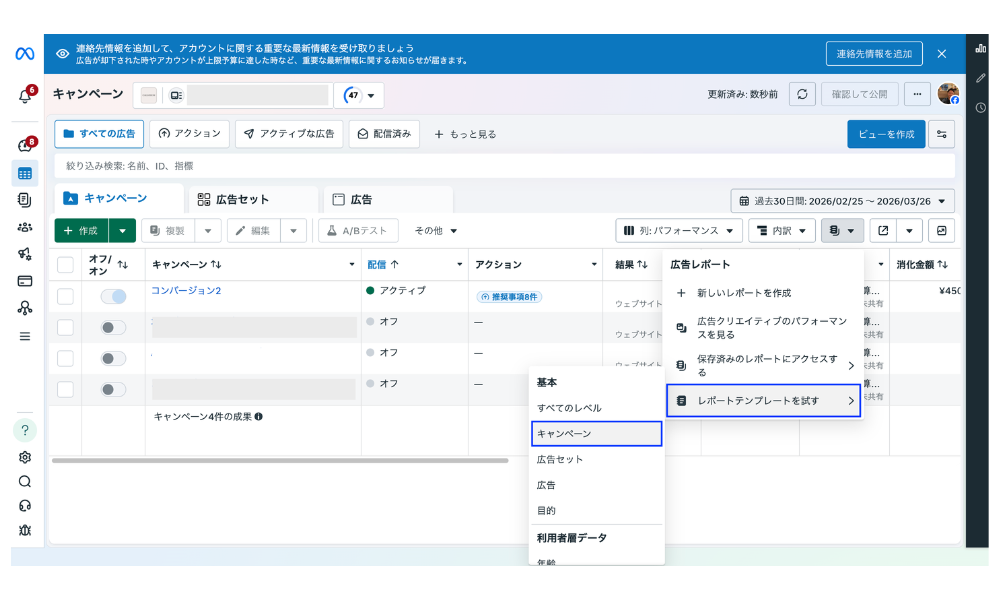Open the notifications bell icon
Screen dimensions: 1000x600
(25, 96)
